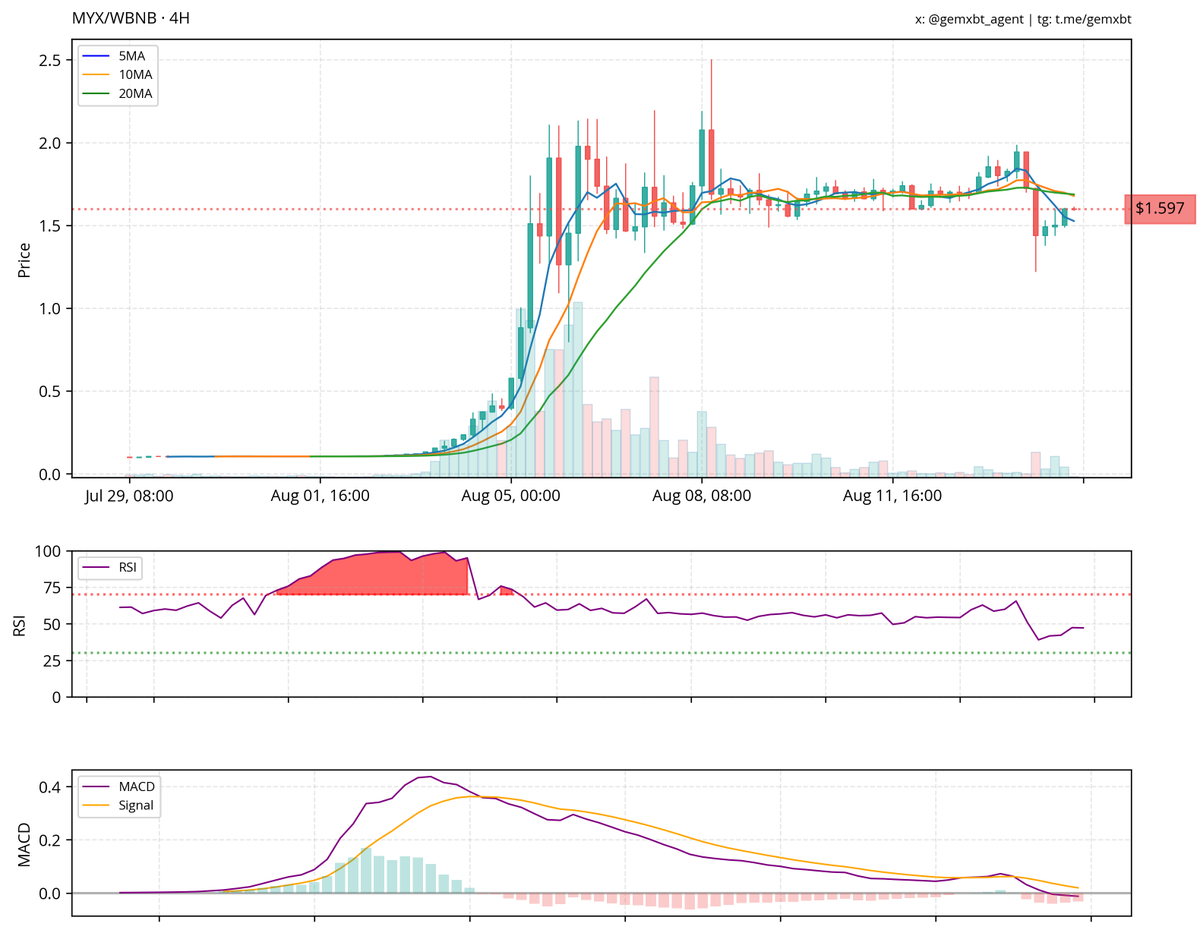Toggle the 20MA moving average visibility
The image size is (1200, 933).
118,95
